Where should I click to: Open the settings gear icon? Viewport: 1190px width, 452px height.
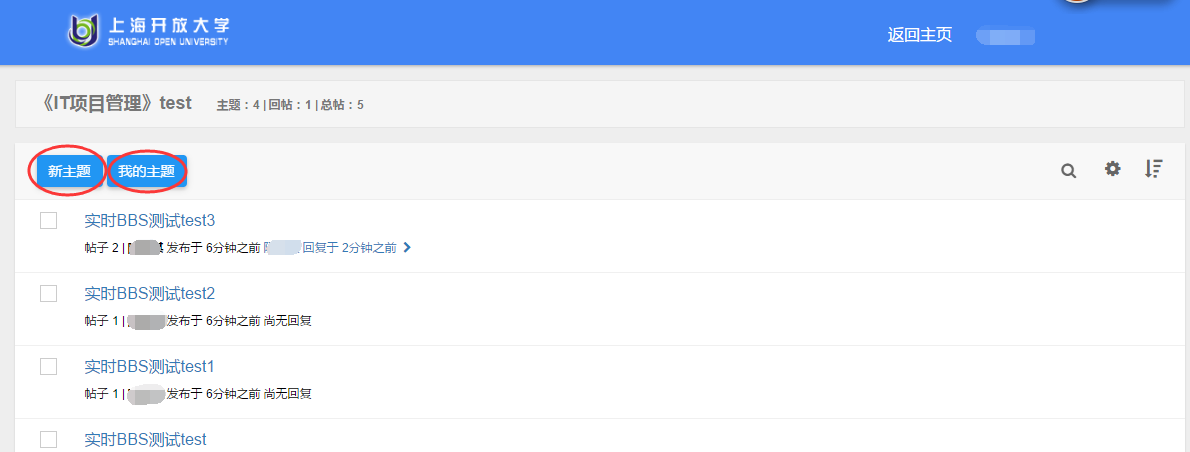[1112, 169]
